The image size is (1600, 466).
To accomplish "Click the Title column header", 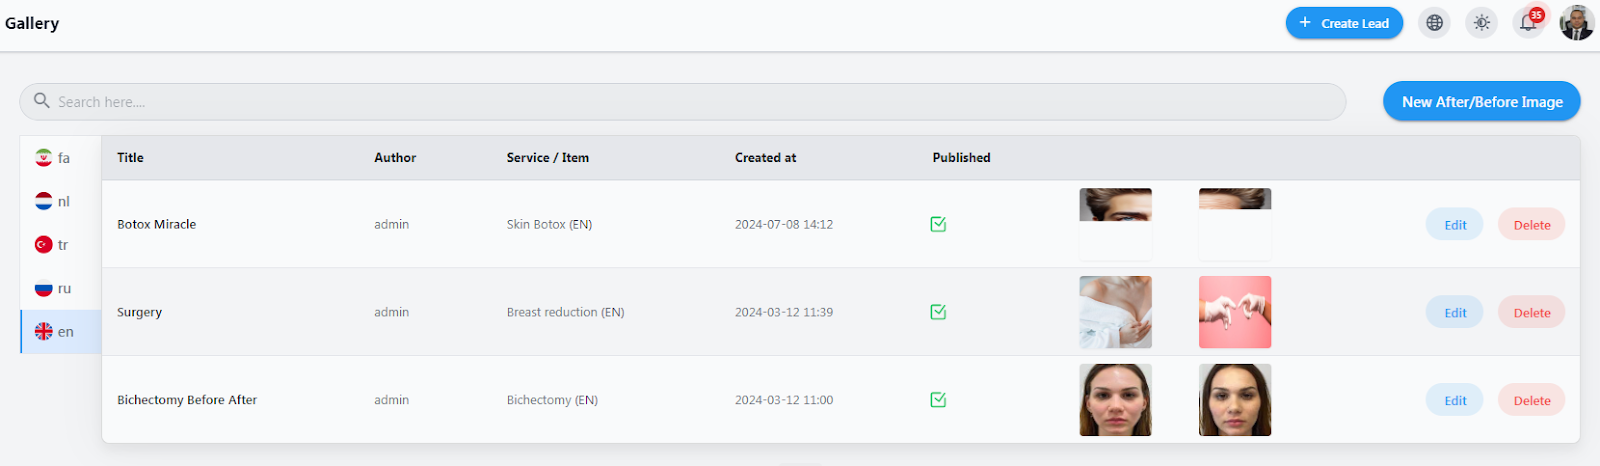I will [x=130, y=158].
